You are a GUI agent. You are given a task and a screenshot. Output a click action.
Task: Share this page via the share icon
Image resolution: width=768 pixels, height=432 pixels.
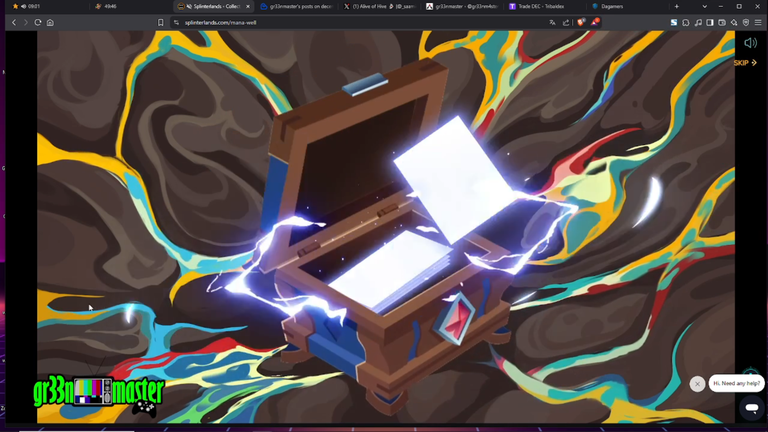pos(566,23)
